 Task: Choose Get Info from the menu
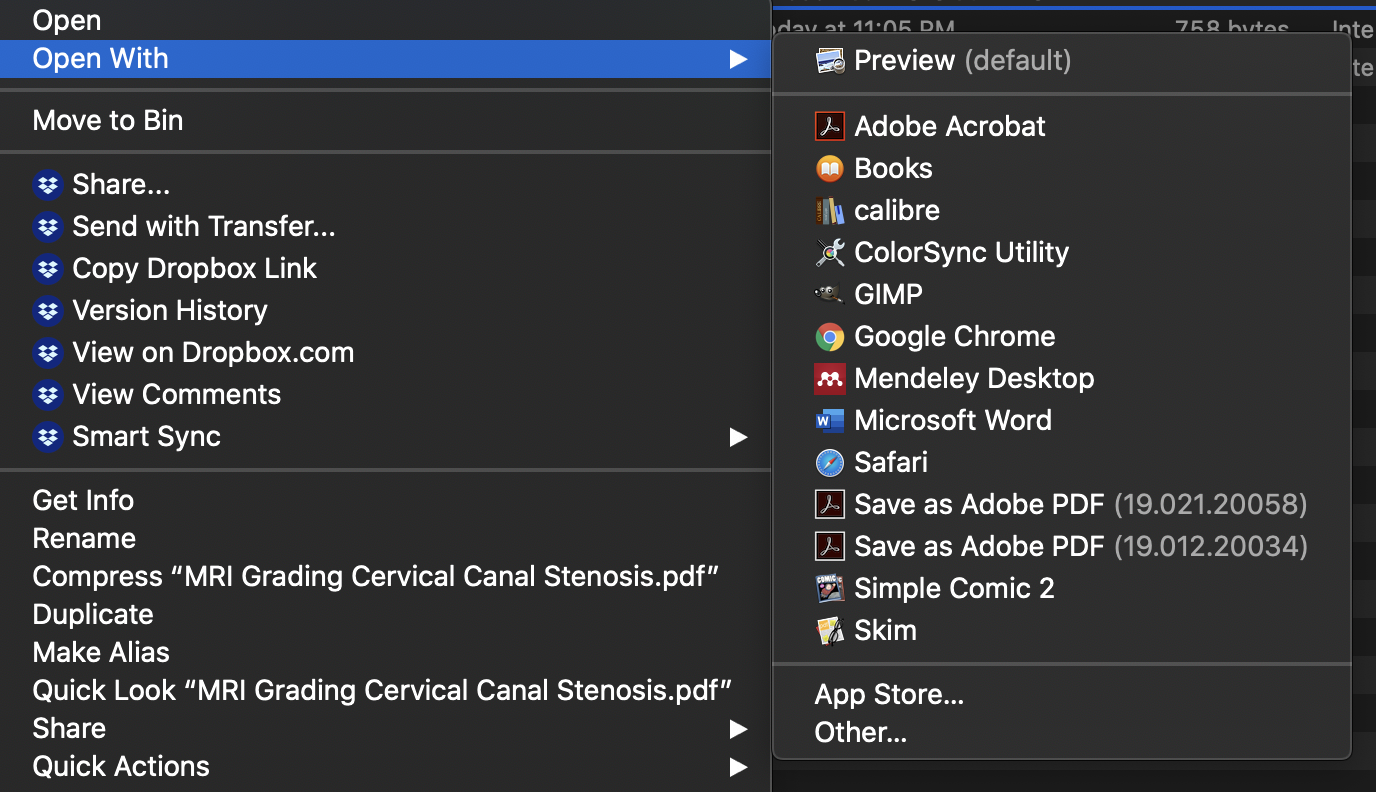point(83,500)
